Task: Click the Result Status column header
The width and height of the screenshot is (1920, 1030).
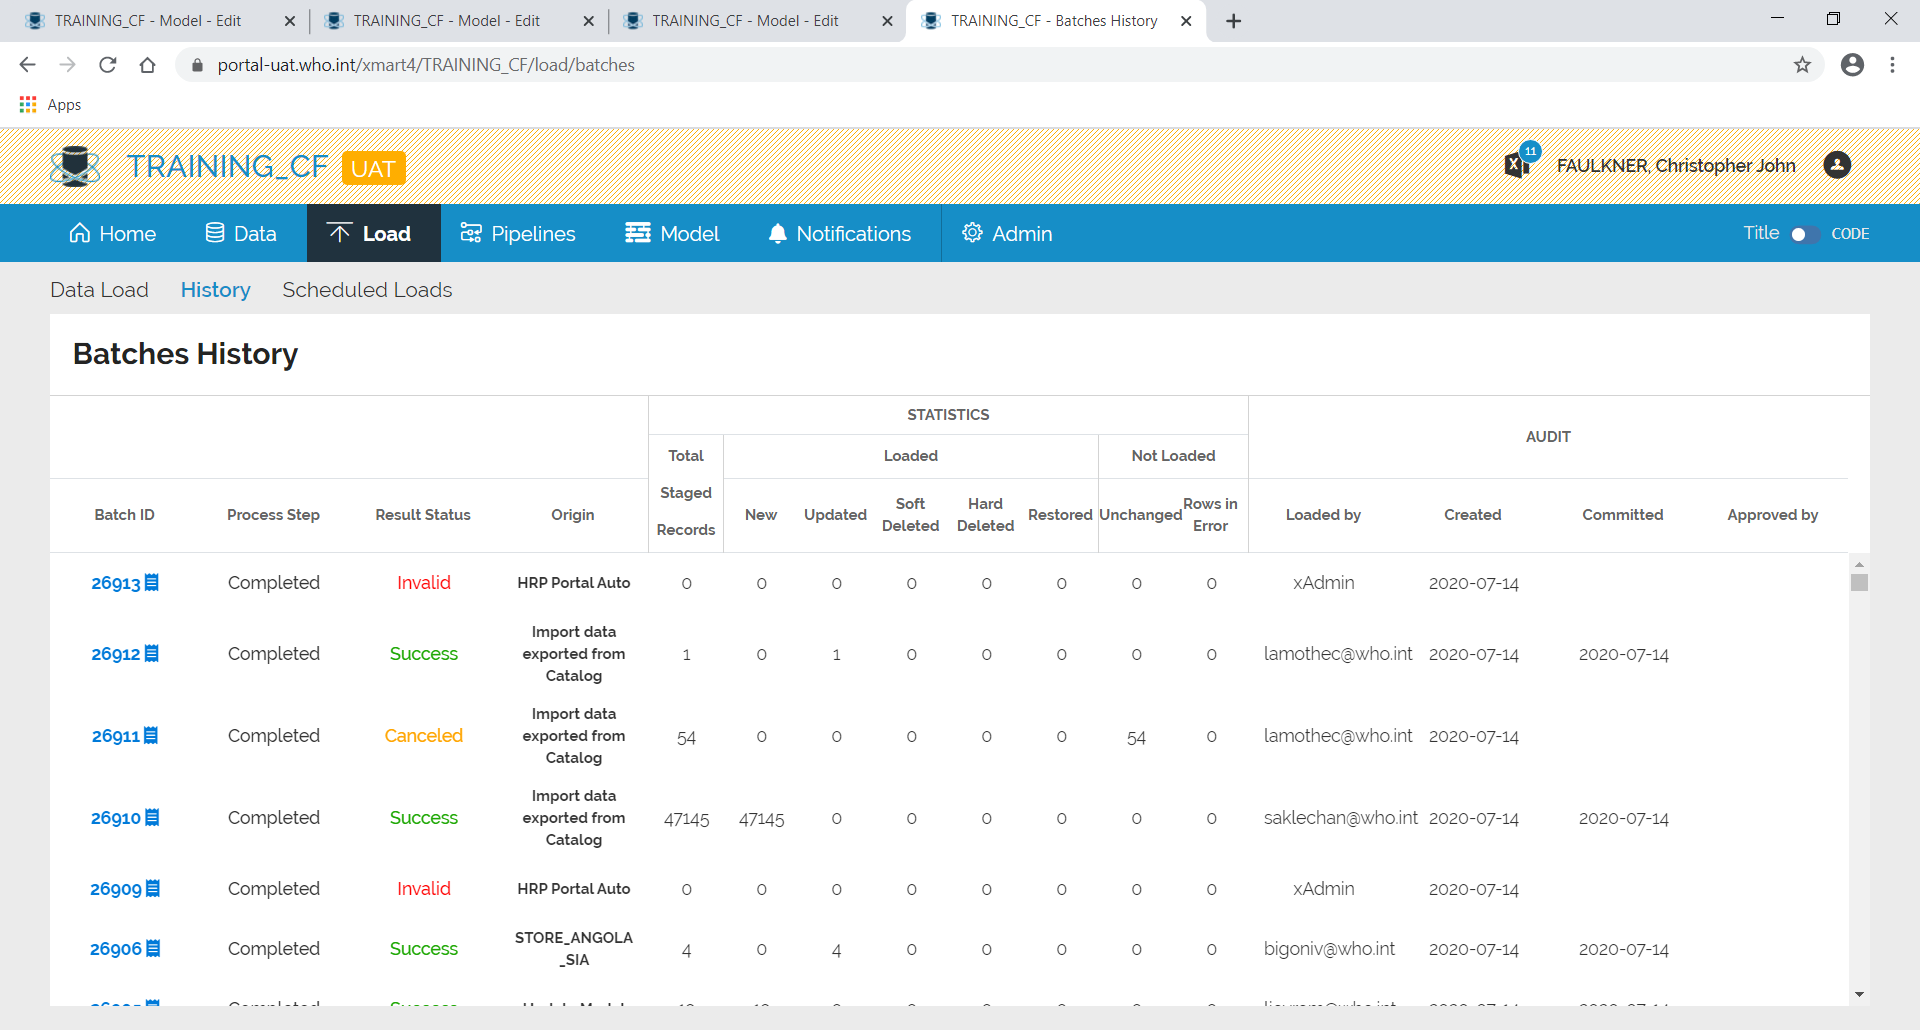Action: pyautogui.click(x=423, y=514)
